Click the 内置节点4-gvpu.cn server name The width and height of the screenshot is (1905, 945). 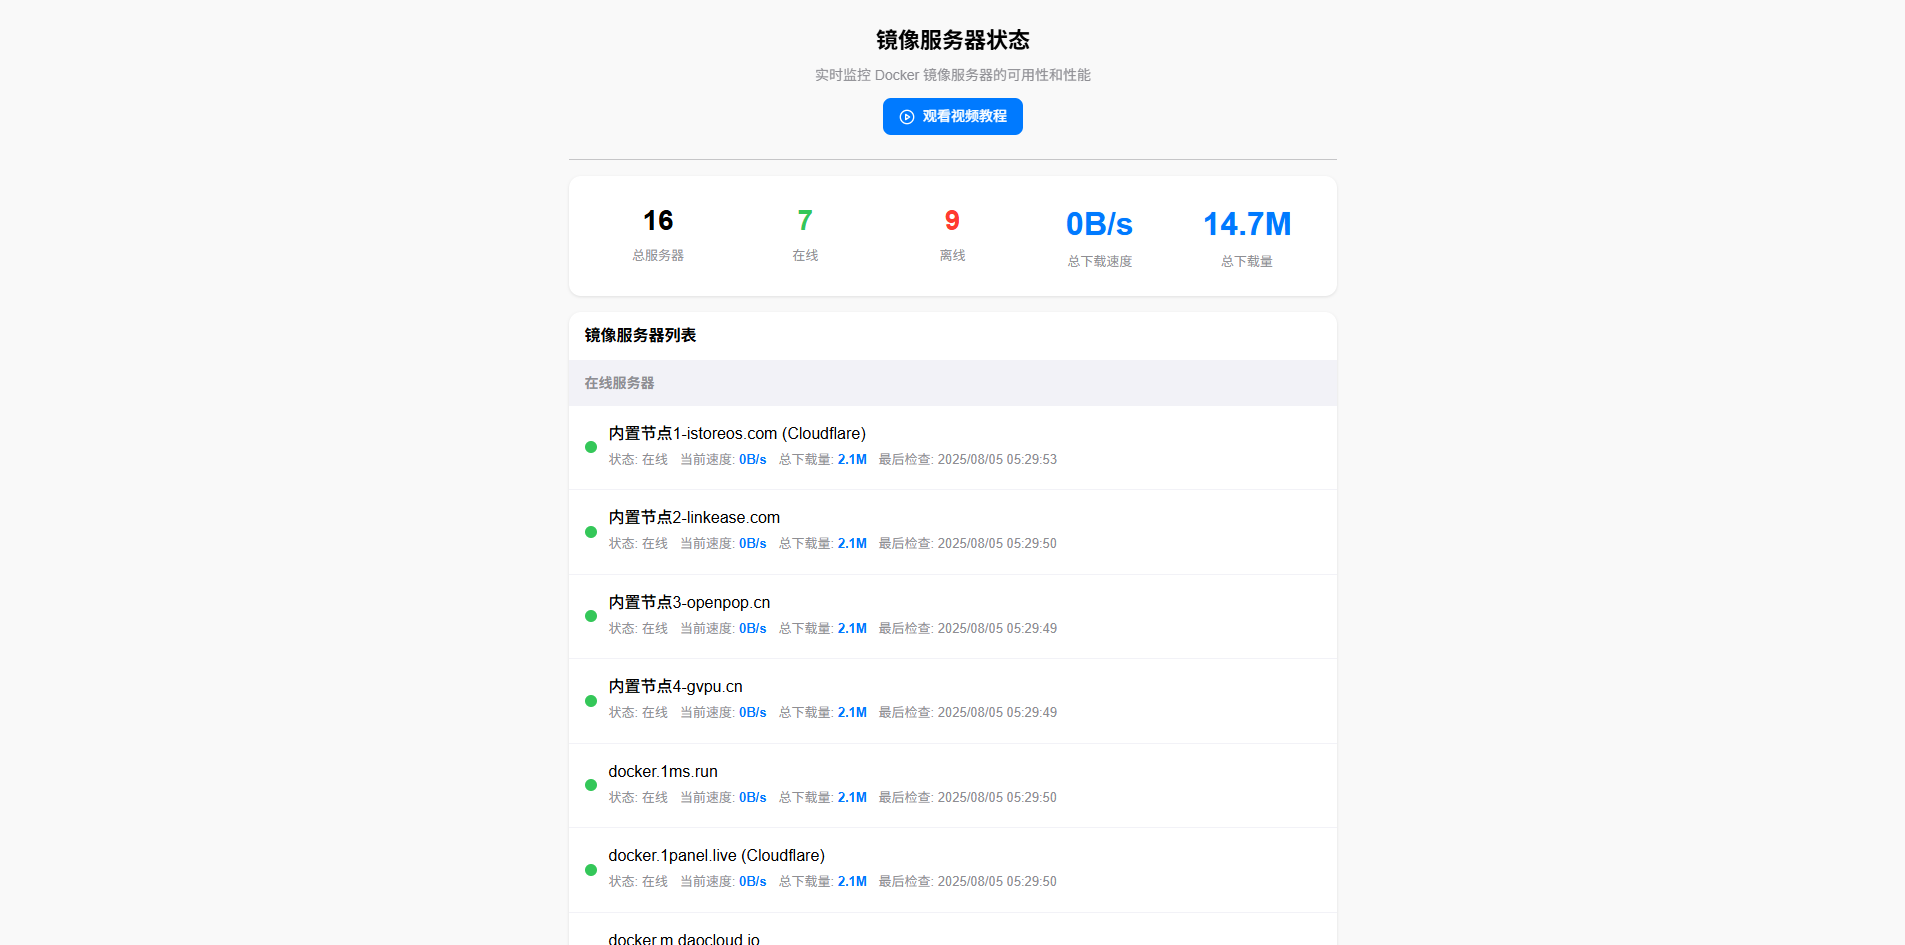675,686
